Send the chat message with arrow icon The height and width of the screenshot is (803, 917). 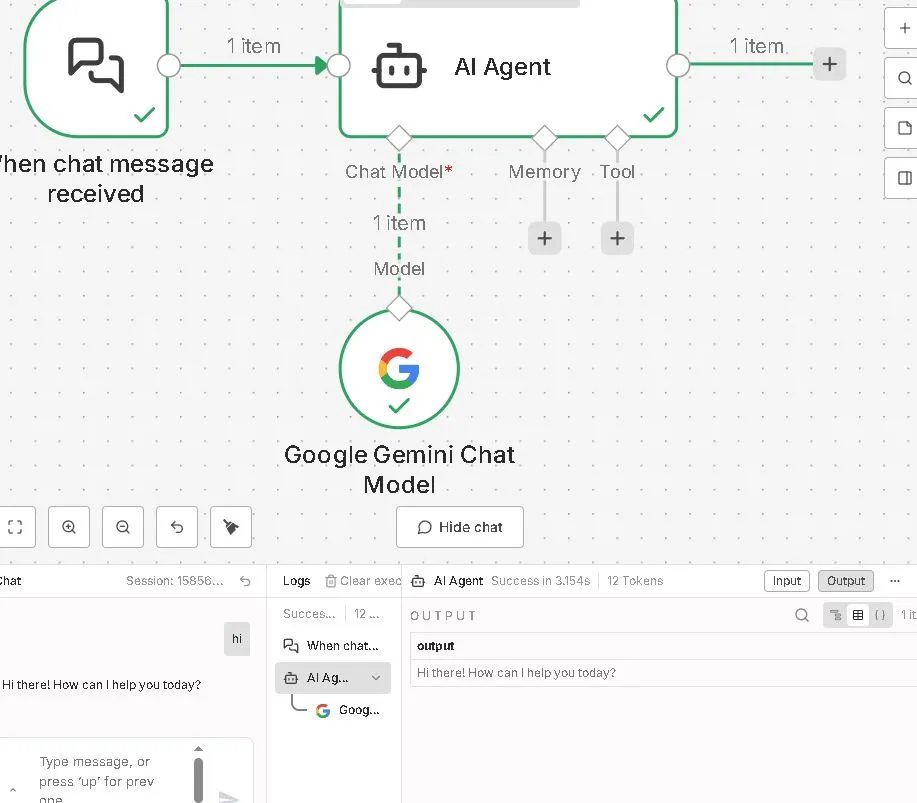229,797
